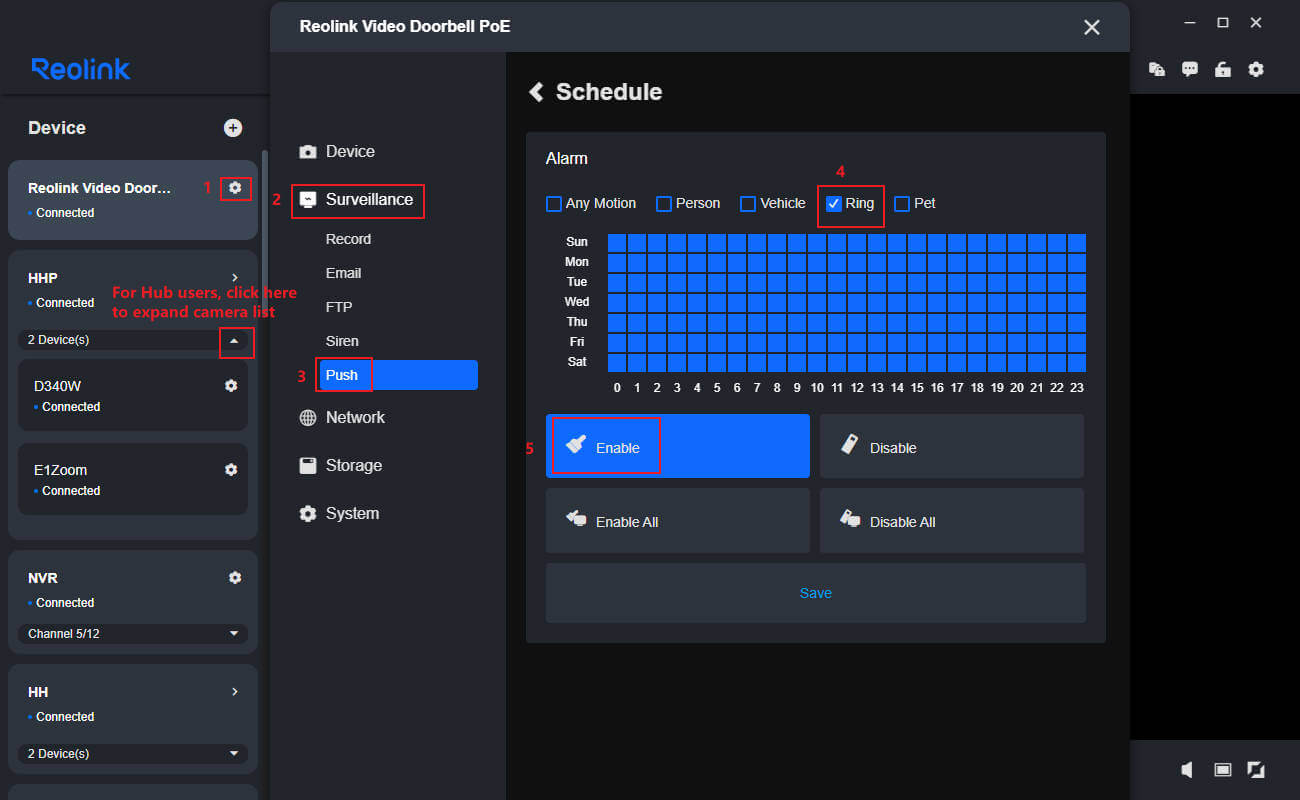1300x800 pixels.
Task: Toggle the Any Motion checkbox
Action: [x=554, y=204]
